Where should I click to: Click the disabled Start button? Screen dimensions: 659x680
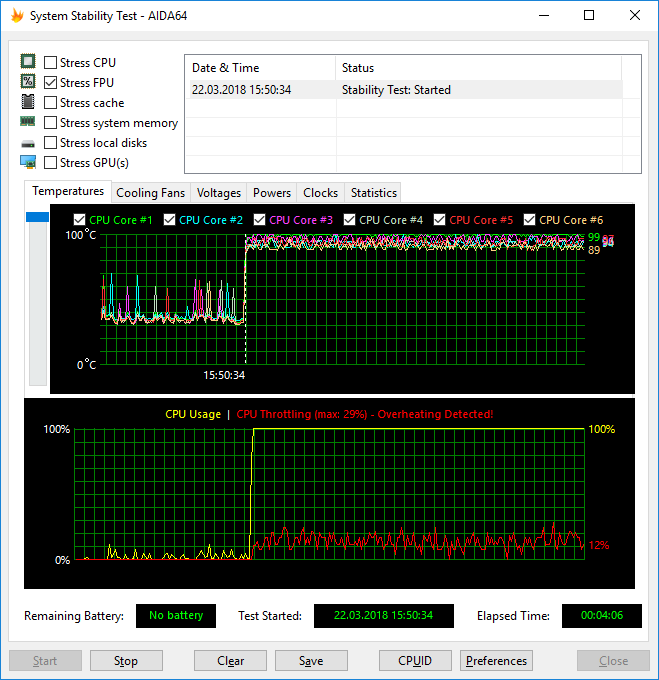click(x=45, y=660)
